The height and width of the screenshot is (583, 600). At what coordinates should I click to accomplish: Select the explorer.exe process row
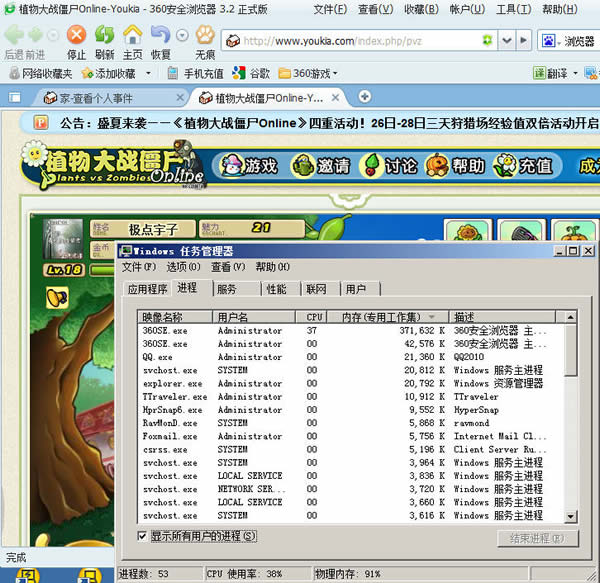(x=351, y=383)
